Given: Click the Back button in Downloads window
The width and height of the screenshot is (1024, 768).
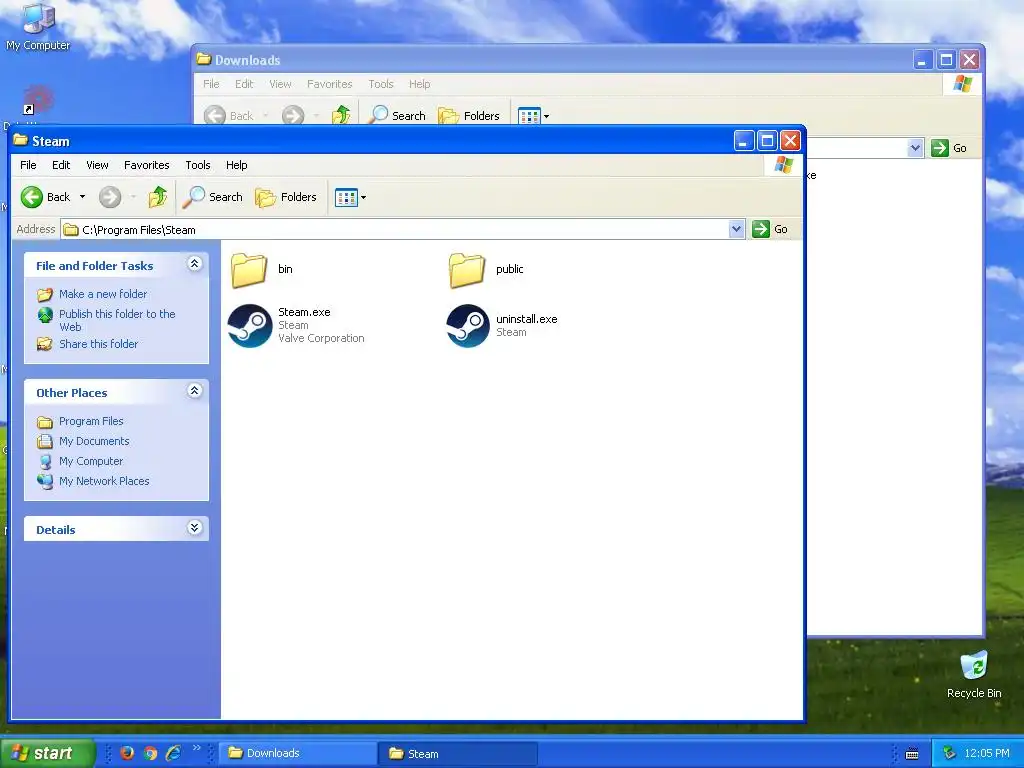Looking at the screenshot, I should (x=229, y=116).
